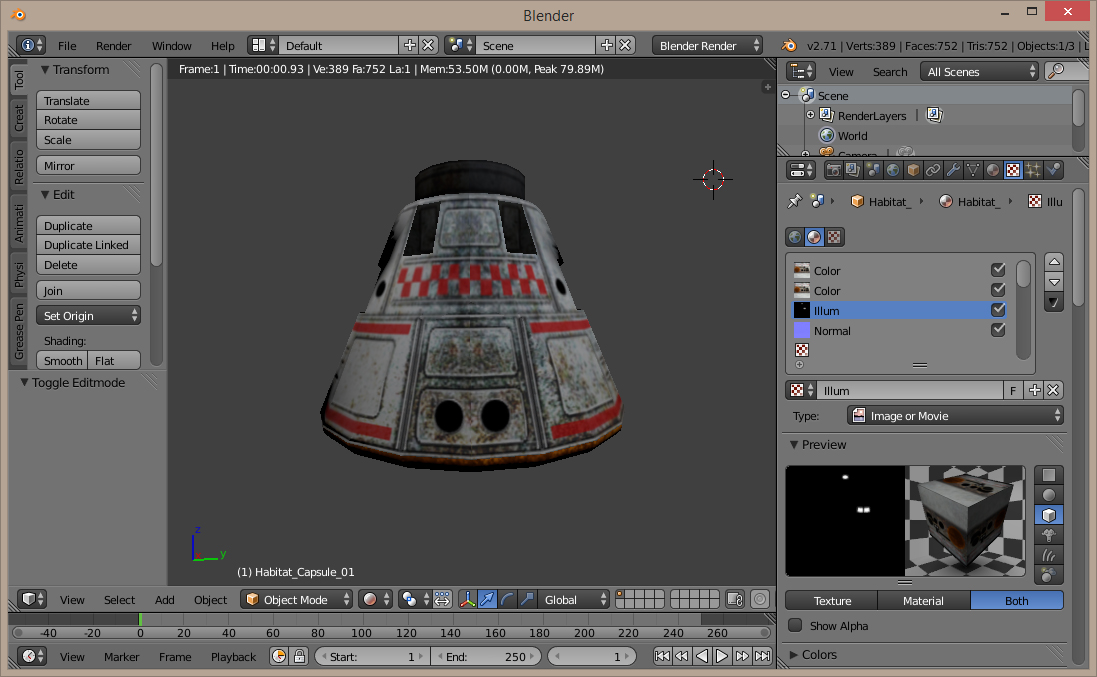Uncheck the Normal texture slot
This screenshot has width=1097, height=677.
[x=997, y=330]
